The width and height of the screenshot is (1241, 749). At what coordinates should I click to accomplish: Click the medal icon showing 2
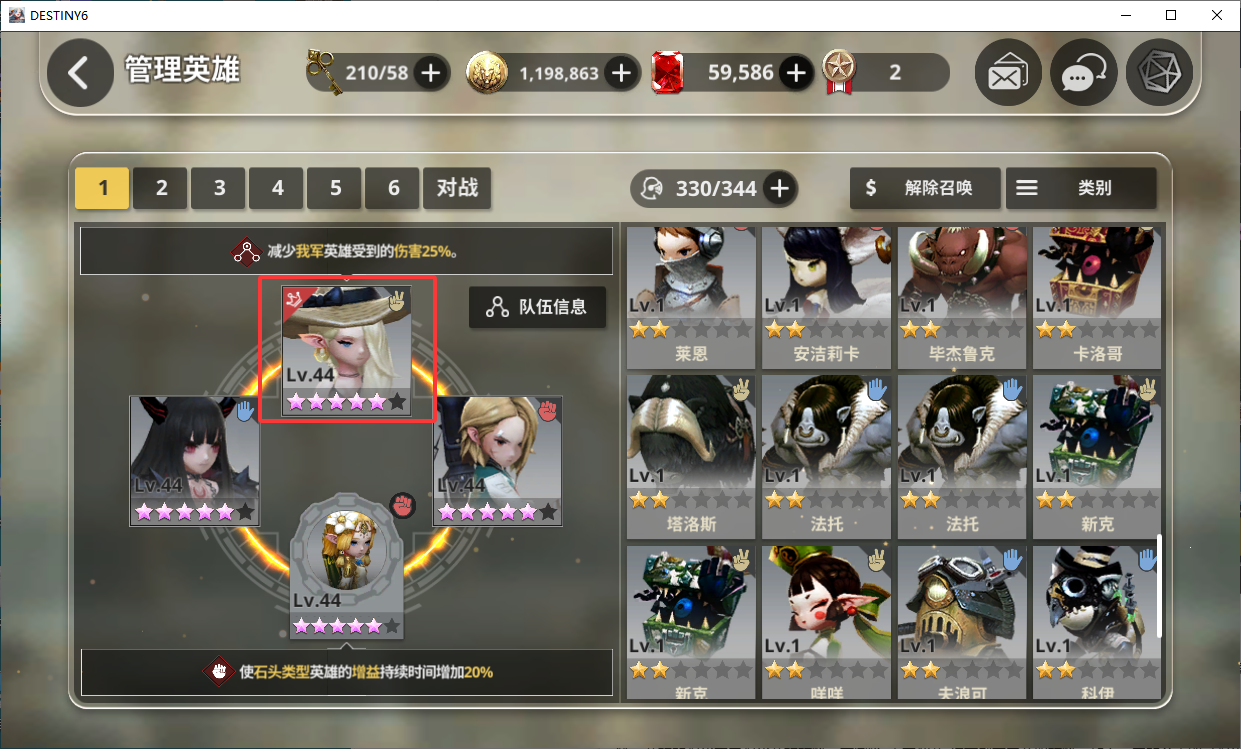[x=839, y=73]
